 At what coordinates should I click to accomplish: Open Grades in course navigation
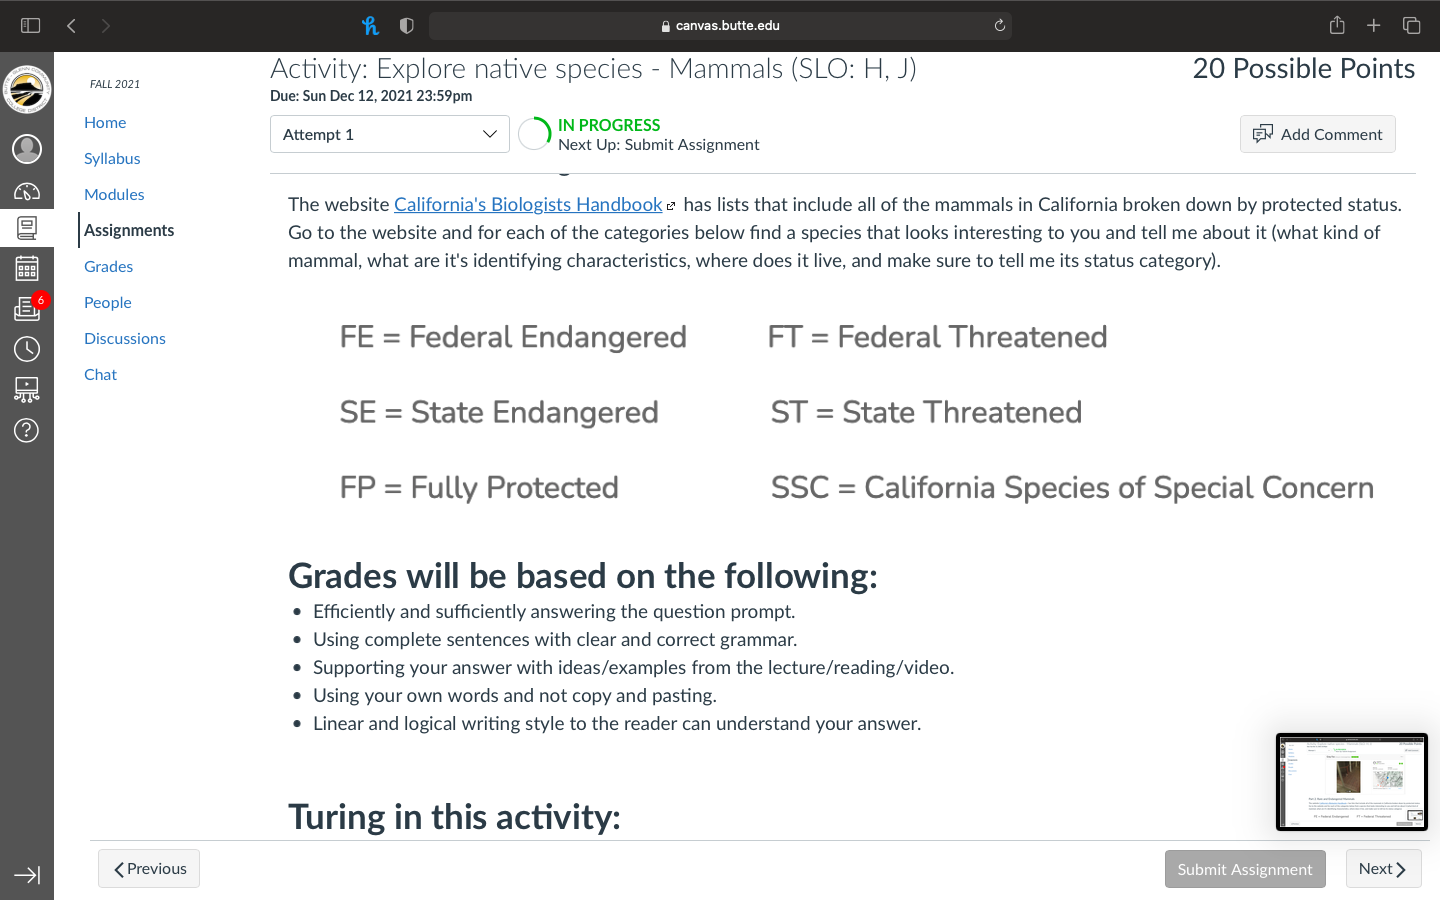coord(108,266)
